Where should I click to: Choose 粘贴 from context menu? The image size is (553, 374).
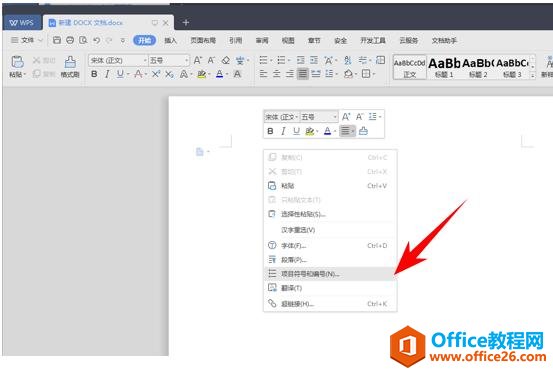330,186
